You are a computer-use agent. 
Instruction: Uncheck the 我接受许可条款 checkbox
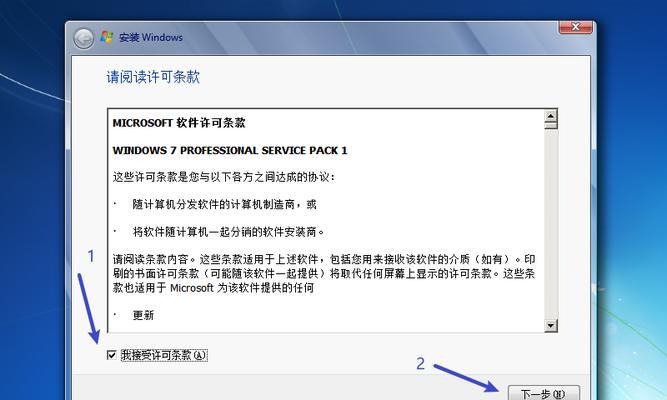pos(111,355)
